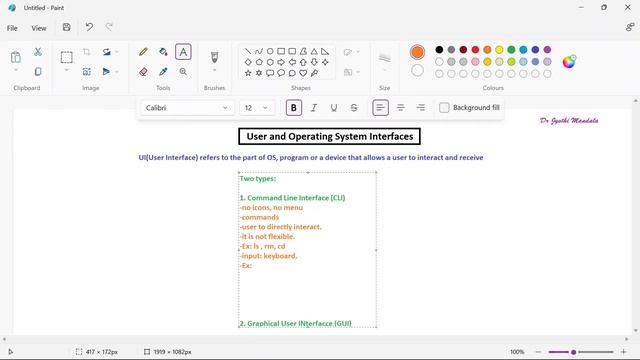
Task: Toggle Italic formatting
Action: 313,108
